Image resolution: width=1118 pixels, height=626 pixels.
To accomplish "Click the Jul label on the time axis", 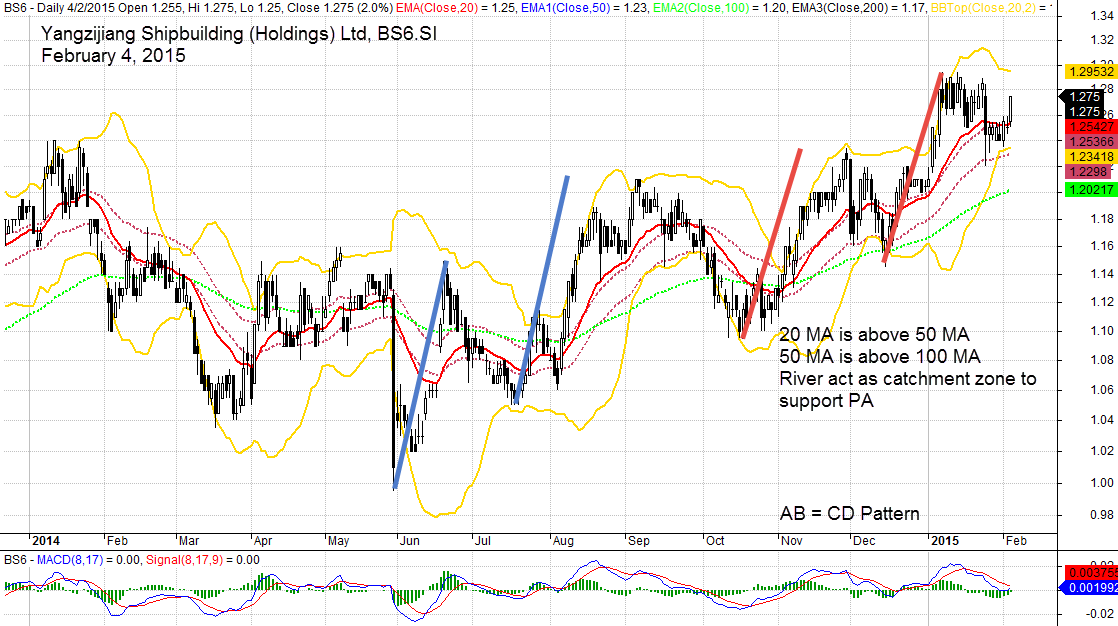I will [x=483, y=540].
